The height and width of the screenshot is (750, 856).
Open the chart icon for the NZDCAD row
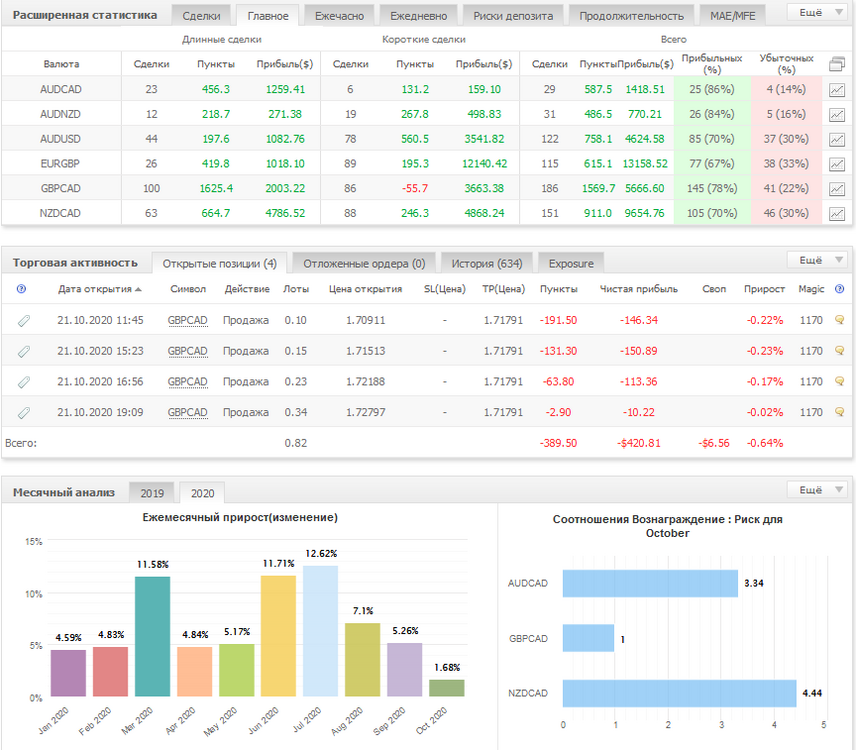point(836,213)
